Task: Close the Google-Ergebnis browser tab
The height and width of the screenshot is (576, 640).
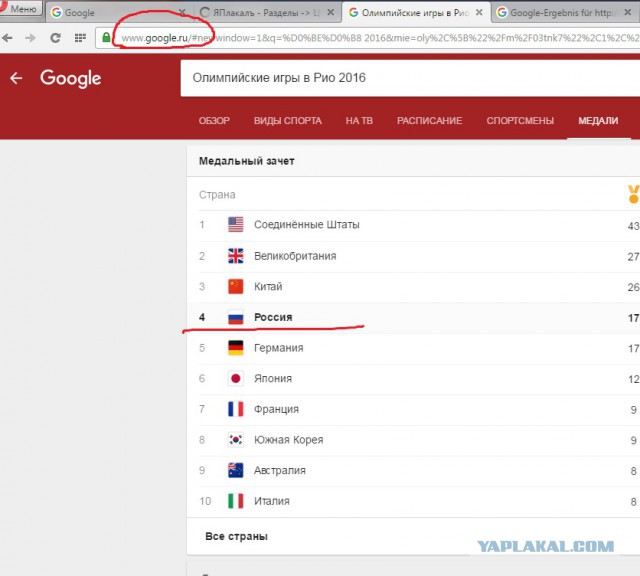Action: pyautogui.click(x=628, y=13)
